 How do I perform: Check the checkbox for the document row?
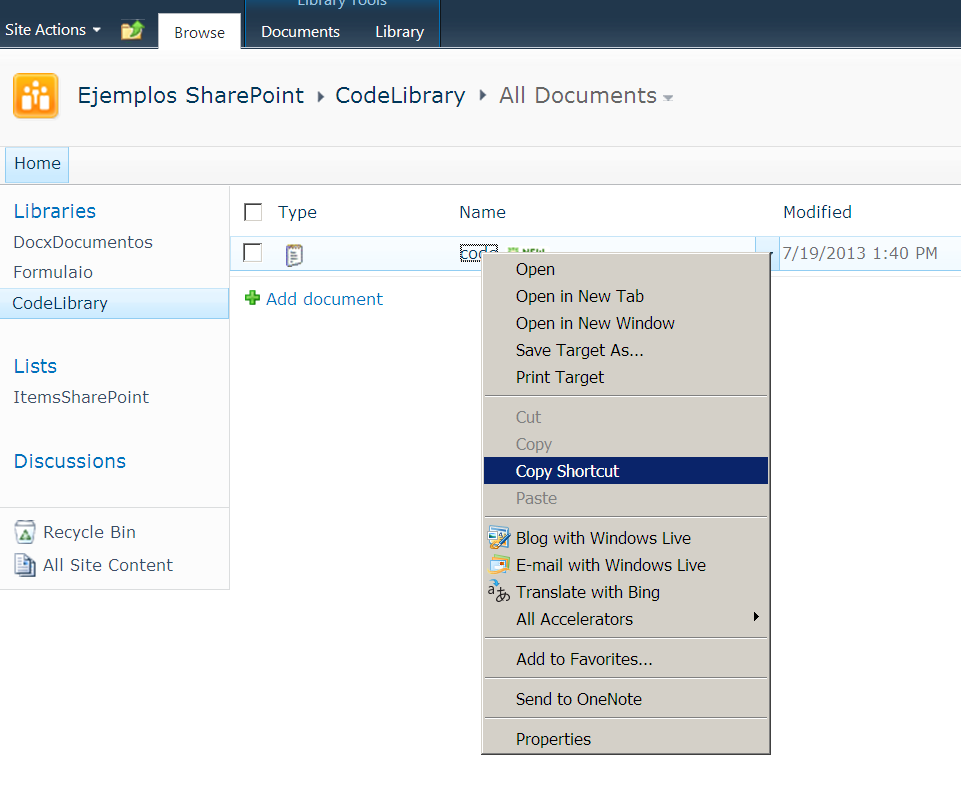[x=252, y=253]
